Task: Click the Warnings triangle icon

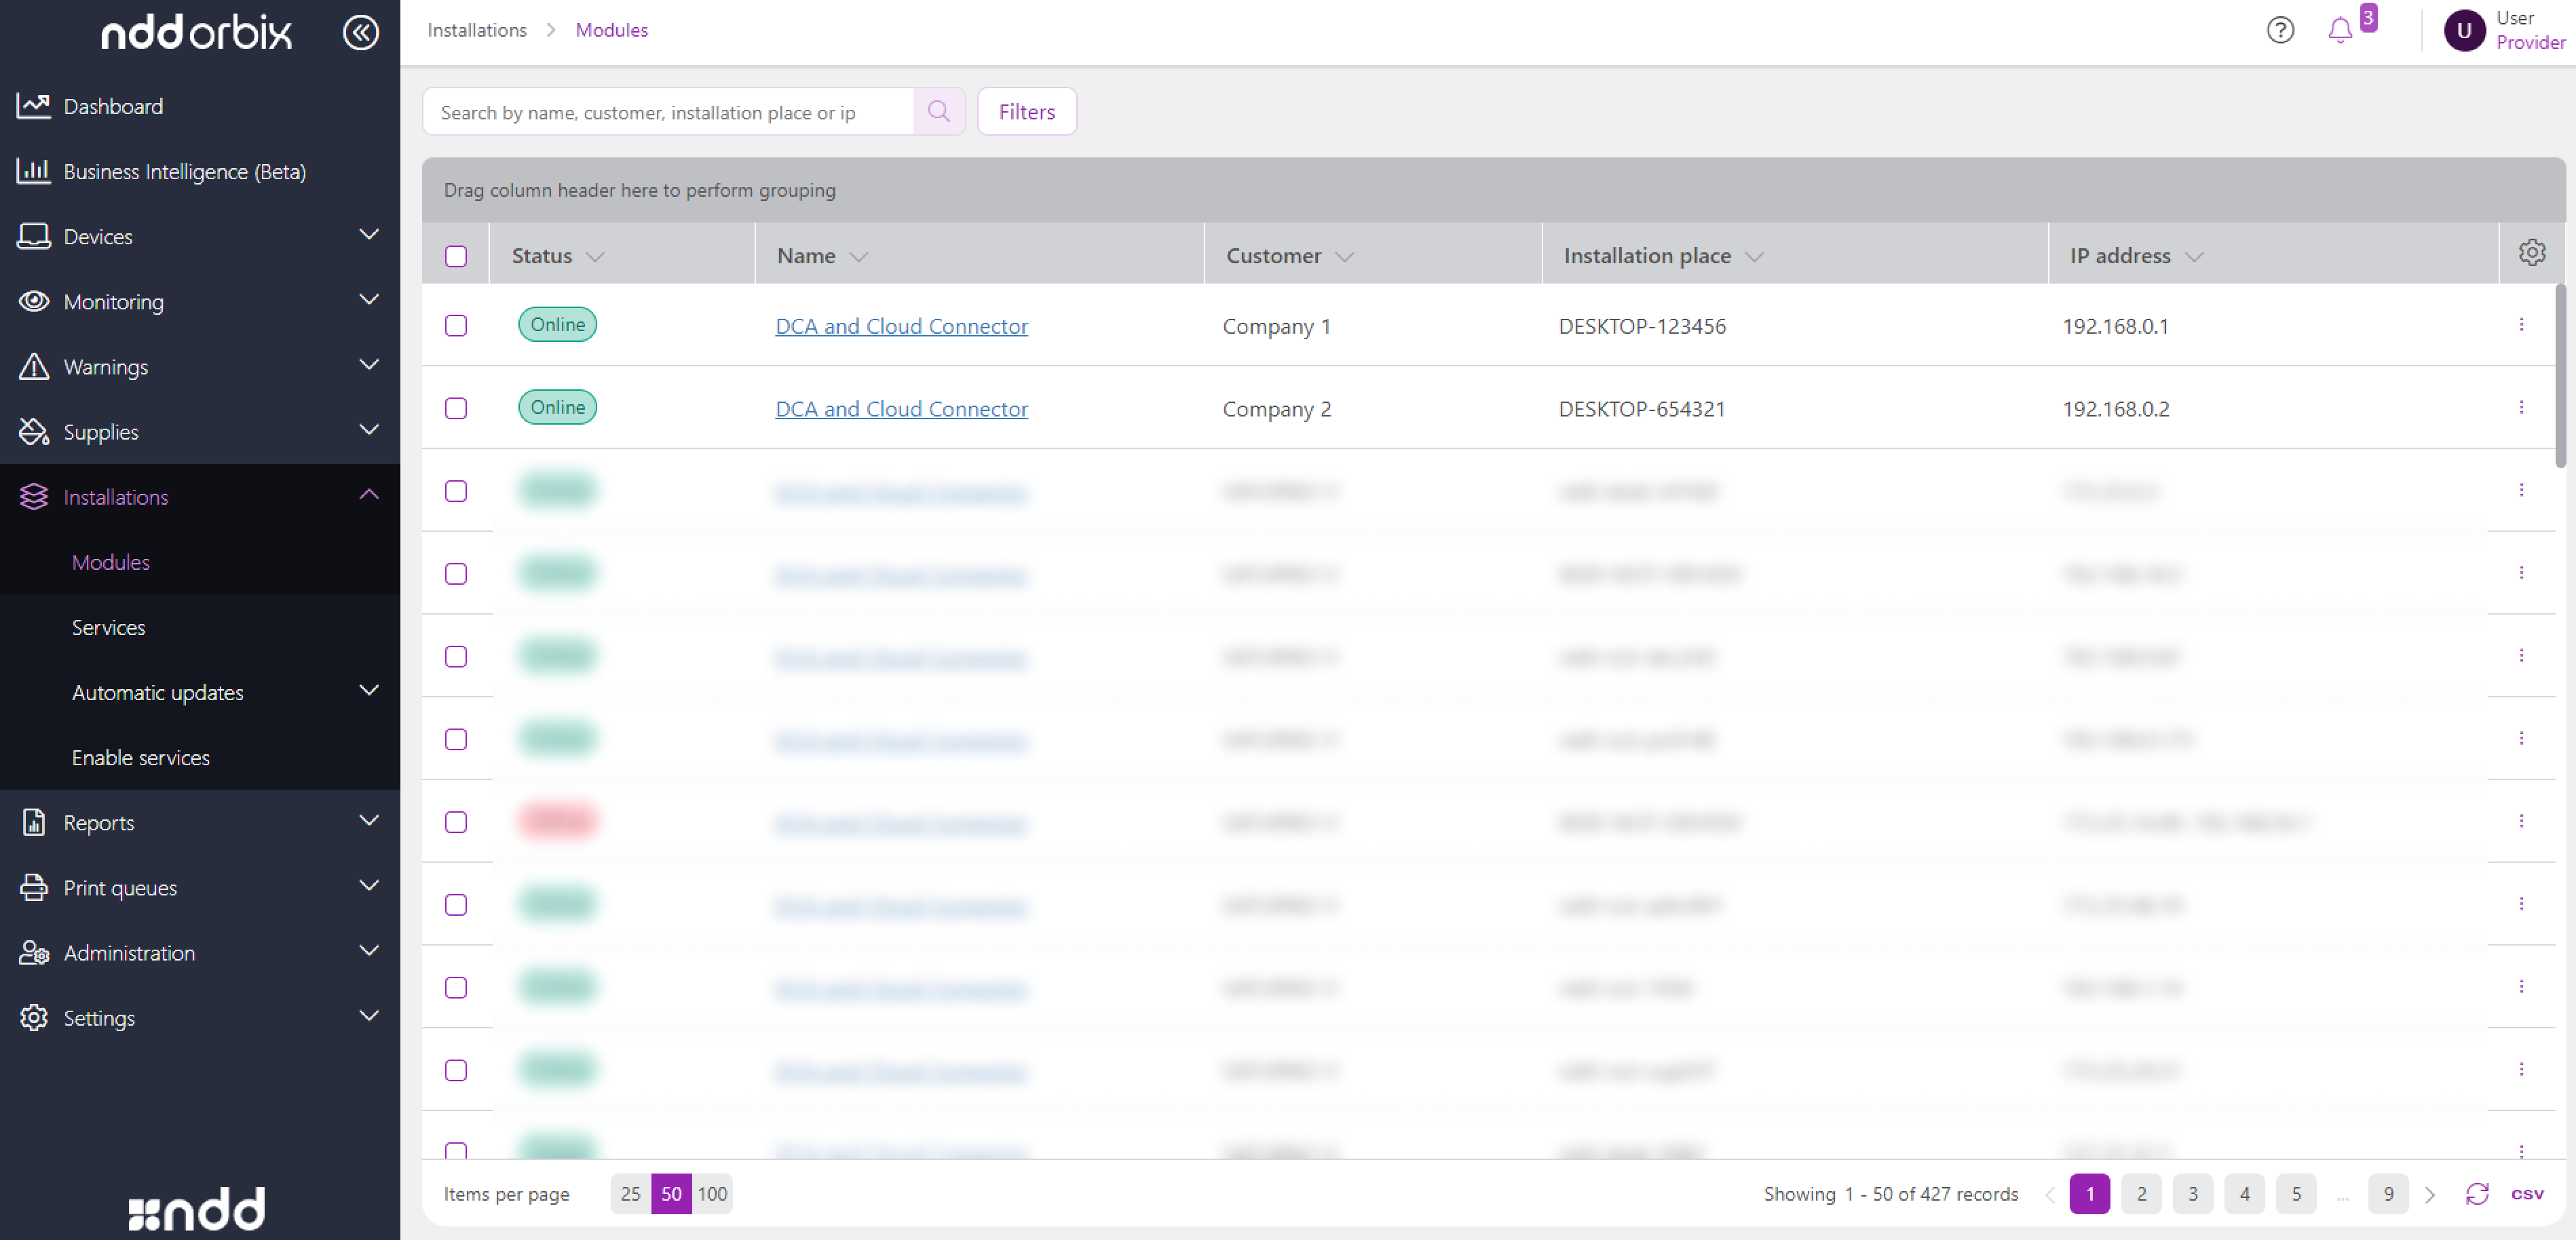Action: pyautogui.click(x=34, y=366)
